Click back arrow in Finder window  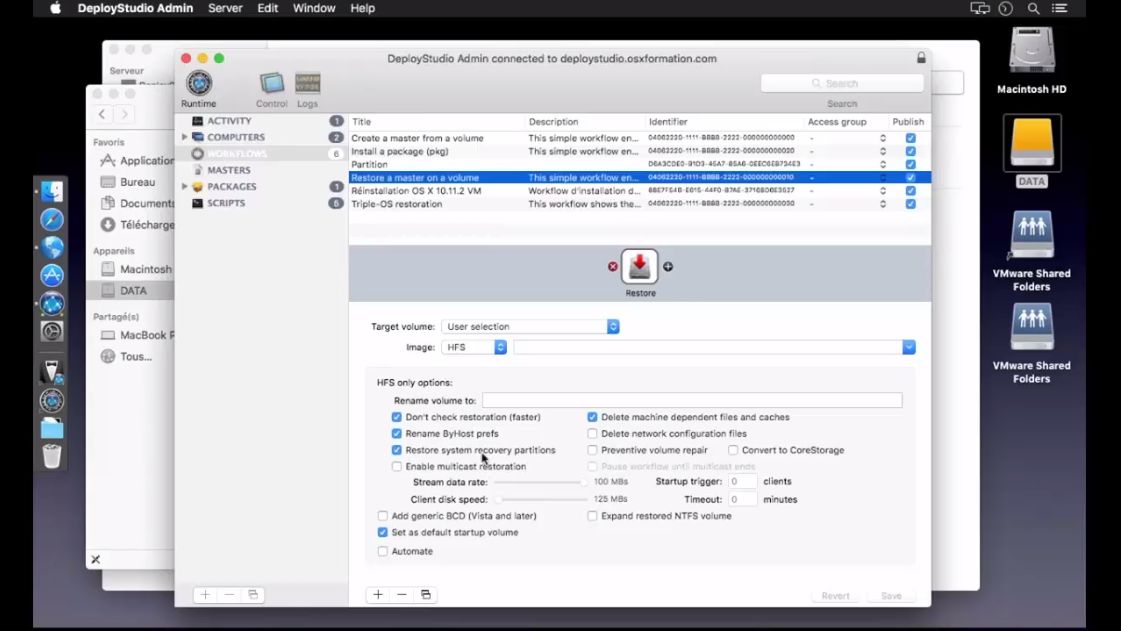(x=102, y=114)
